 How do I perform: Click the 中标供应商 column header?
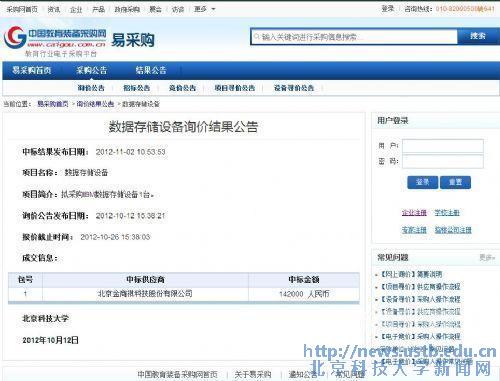pyautogui.click(x=145, y=279)
